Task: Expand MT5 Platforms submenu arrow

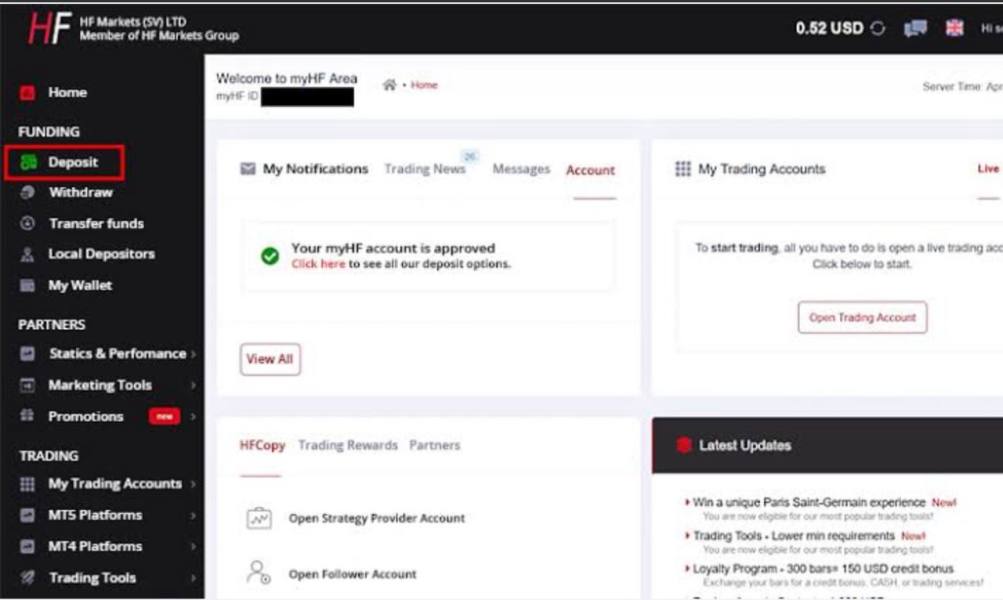Action: [193, 515]
